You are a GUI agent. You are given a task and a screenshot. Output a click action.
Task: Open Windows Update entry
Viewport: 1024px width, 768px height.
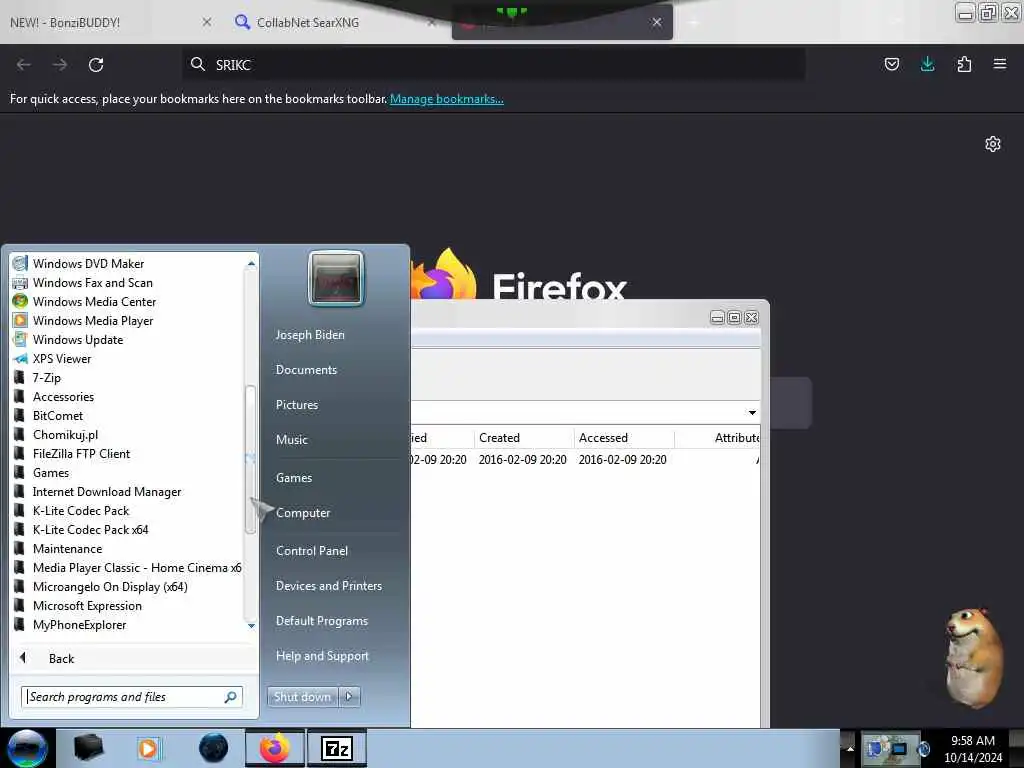[78, 340]
